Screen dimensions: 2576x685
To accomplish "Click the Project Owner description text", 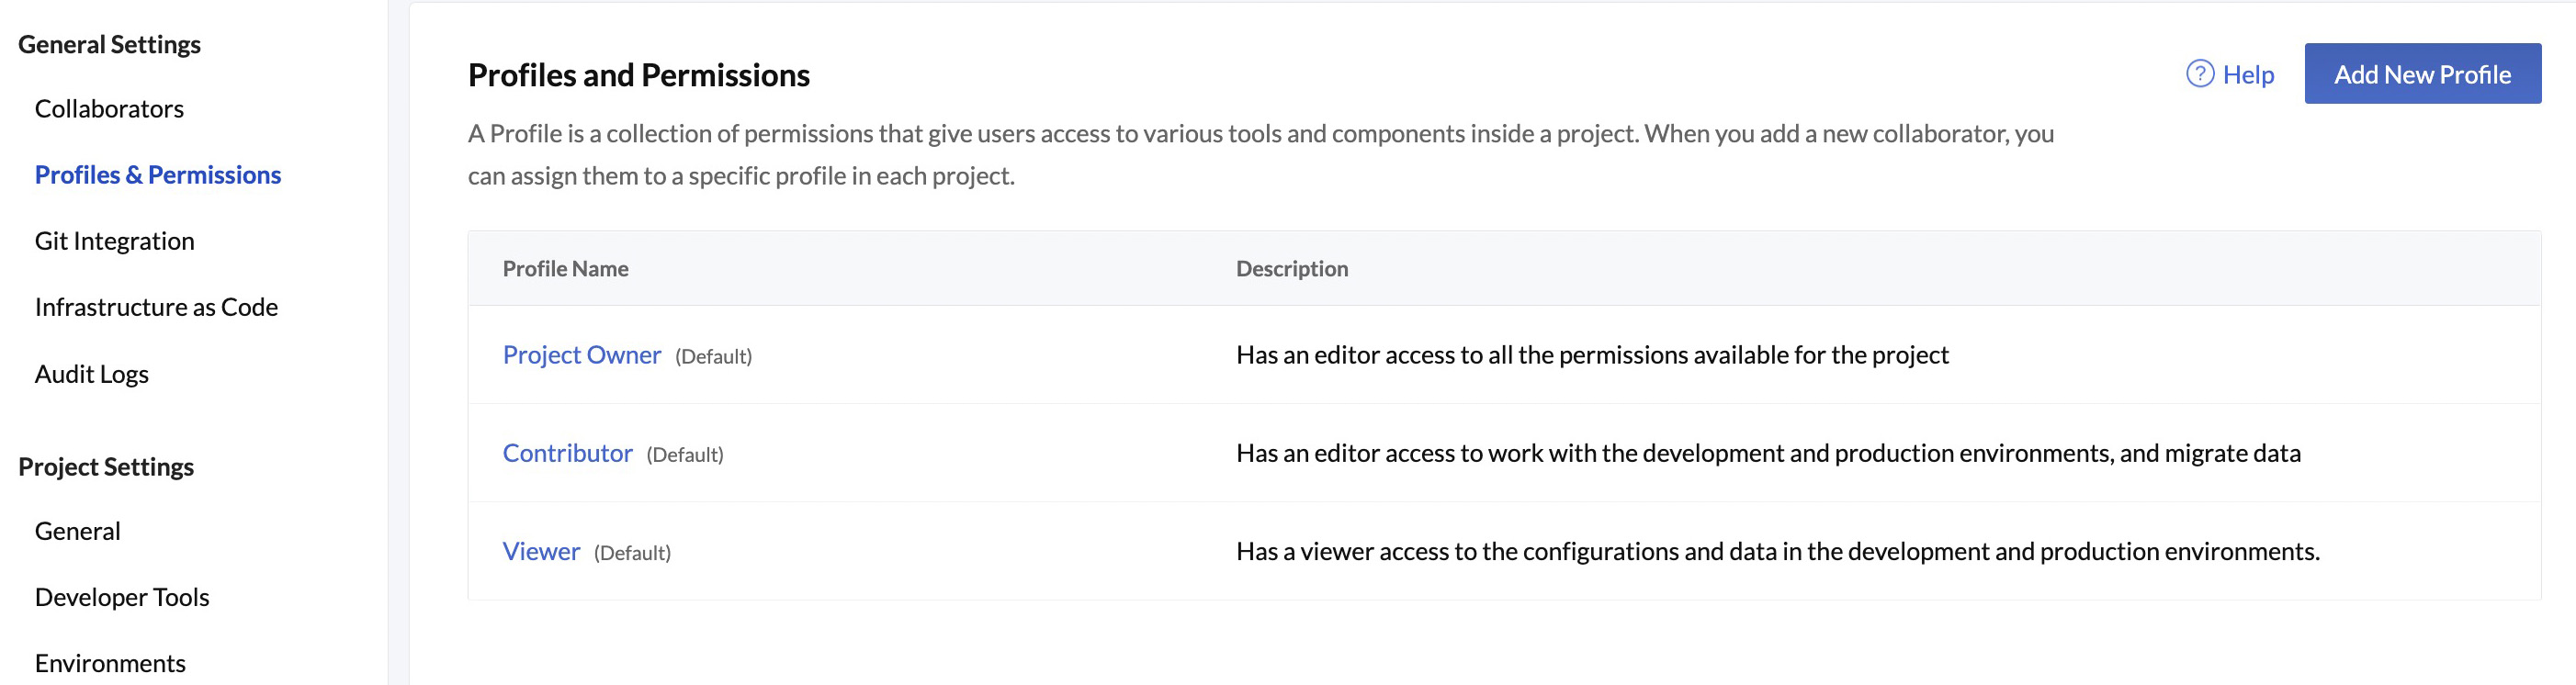I will [x=1591, y=355].
